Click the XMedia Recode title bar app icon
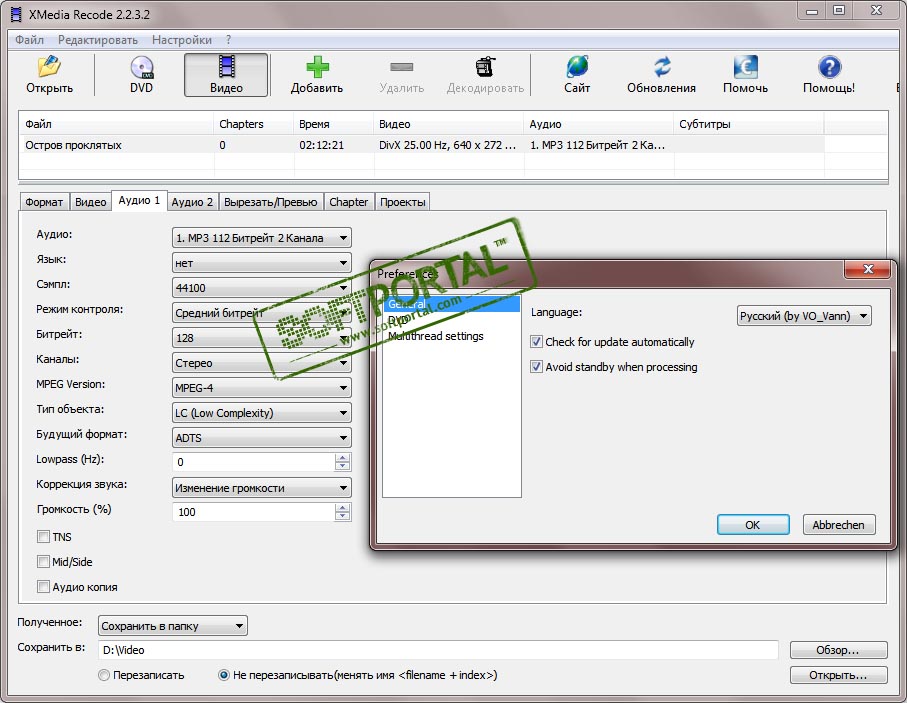 (x=16, y=14)
